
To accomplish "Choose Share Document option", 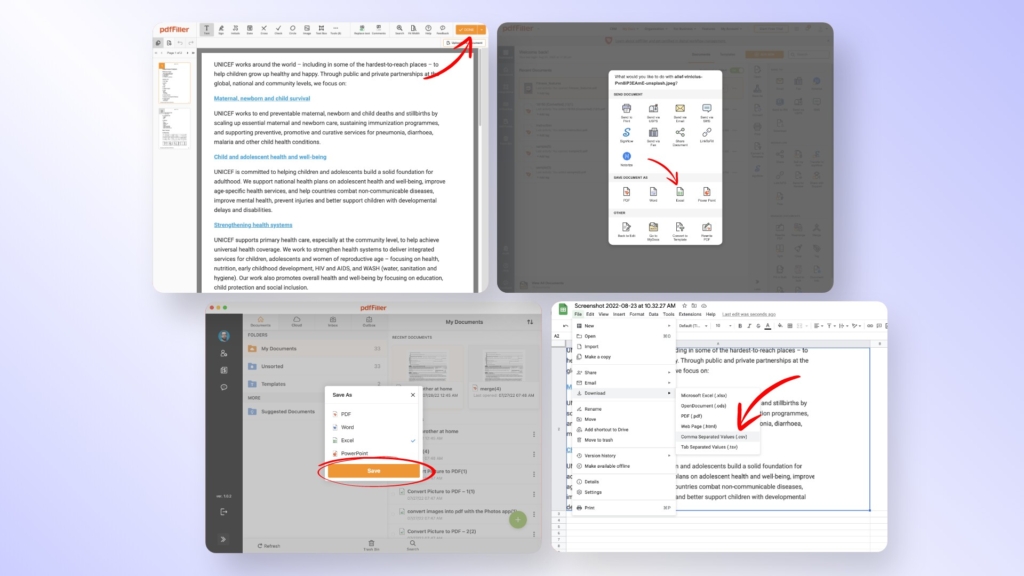I will tap(680, 136).
